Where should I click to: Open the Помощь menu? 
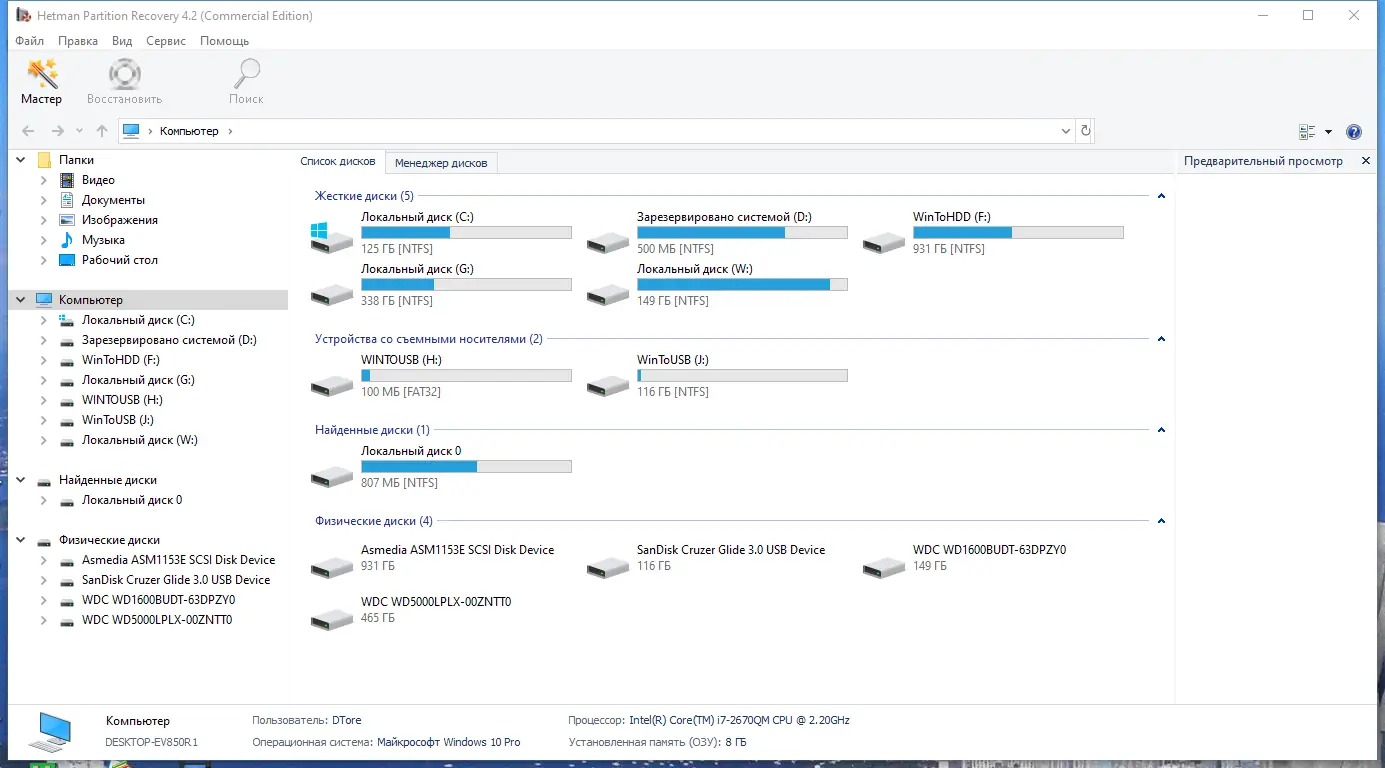224,41
